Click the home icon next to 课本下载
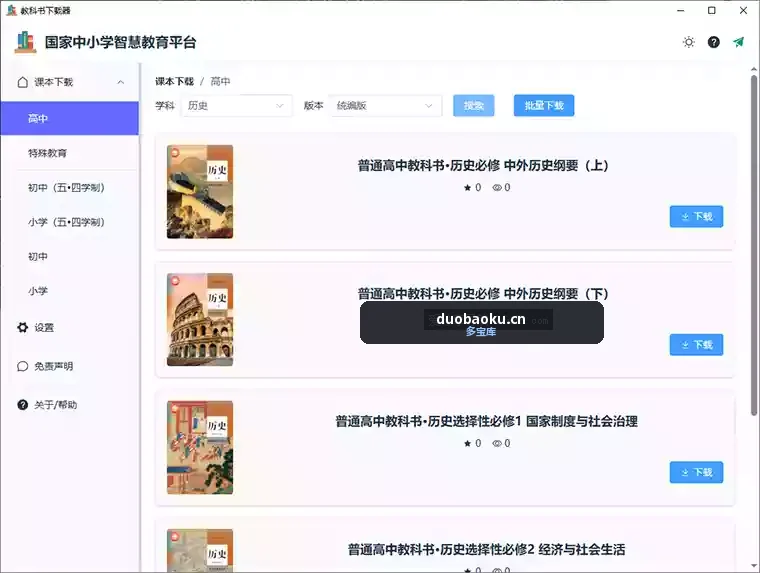This screenshot has height=573, width=760. [22, 82]
